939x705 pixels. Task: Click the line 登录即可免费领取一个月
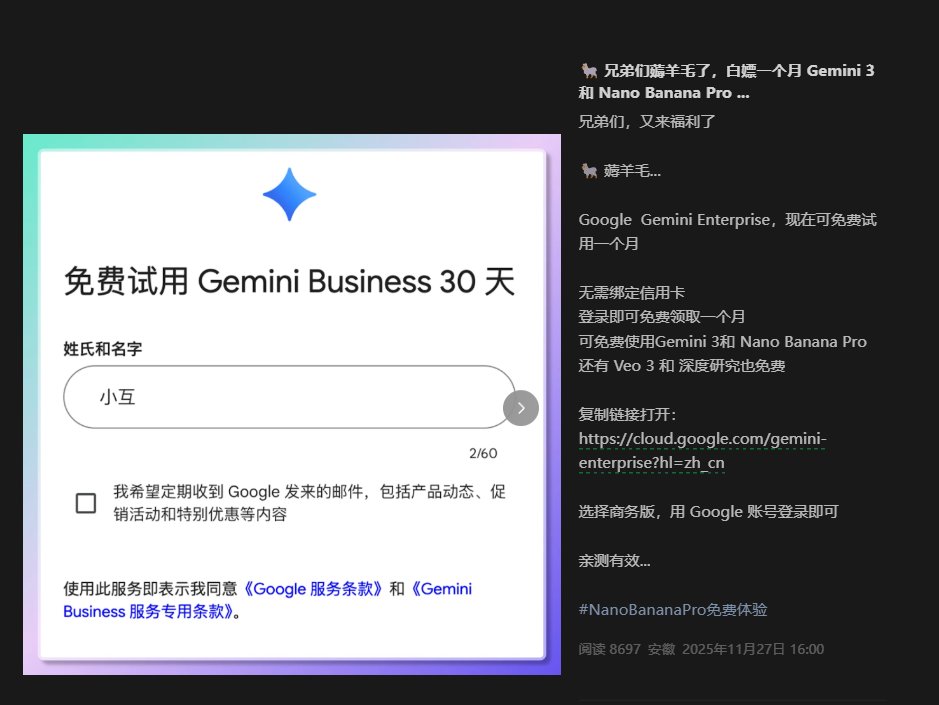point(662,316)
